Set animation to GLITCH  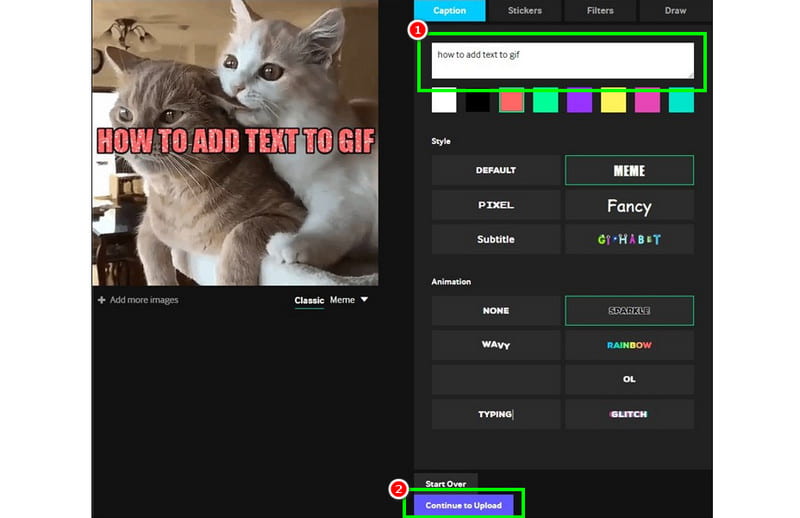click(629, 414)
